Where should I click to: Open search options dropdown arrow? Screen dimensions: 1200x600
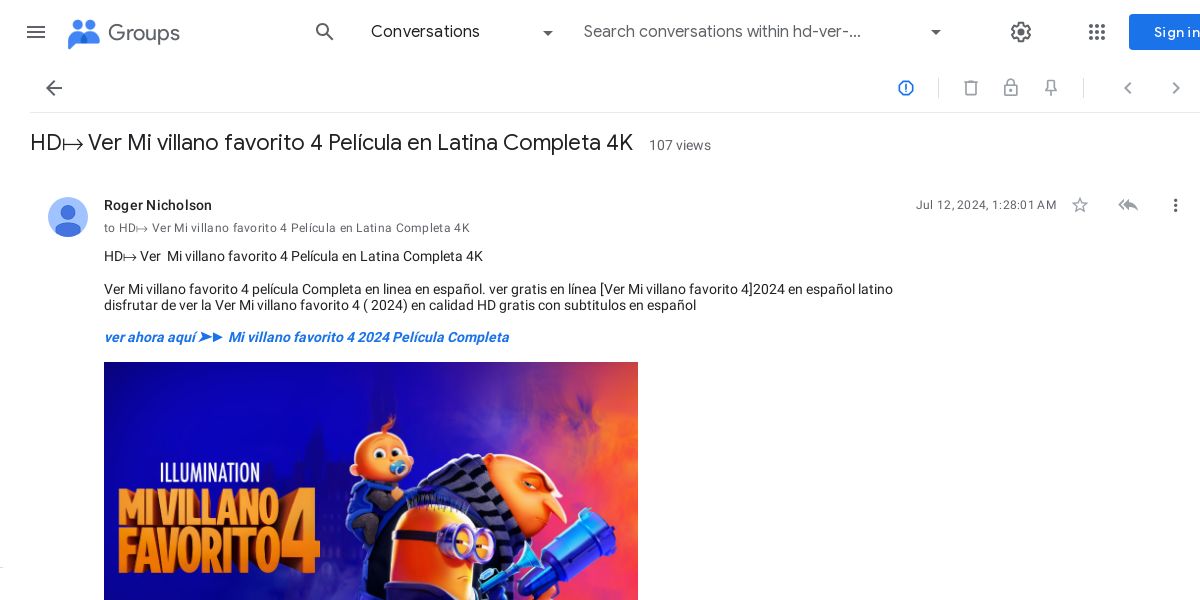pos(936,32)
